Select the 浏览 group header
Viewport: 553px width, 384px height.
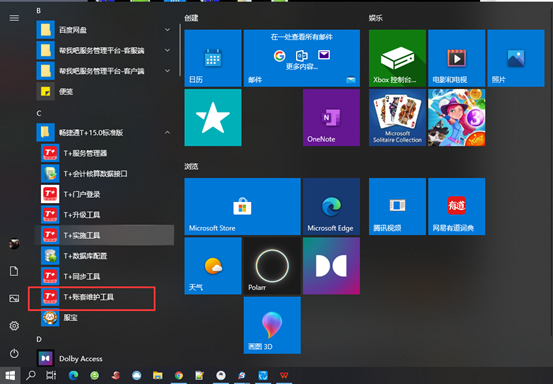[x=191, y=166]
